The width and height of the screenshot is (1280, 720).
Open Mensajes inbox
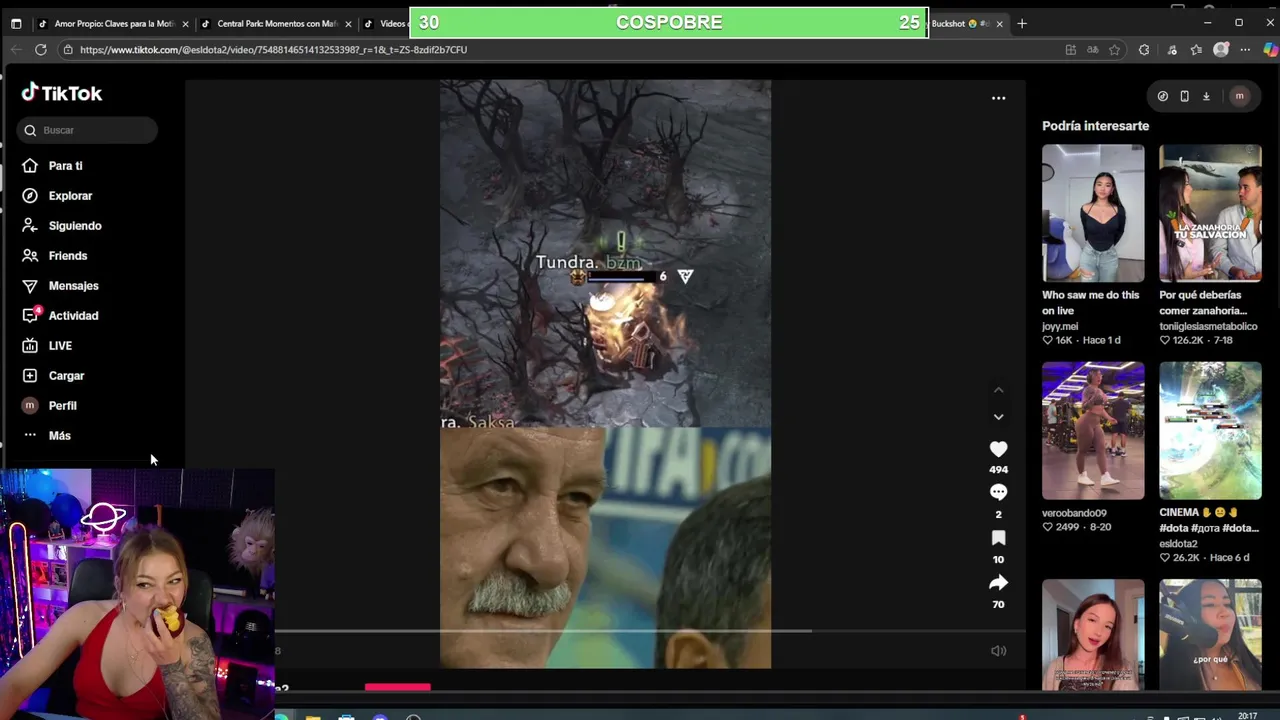click(x=73, y=286)
